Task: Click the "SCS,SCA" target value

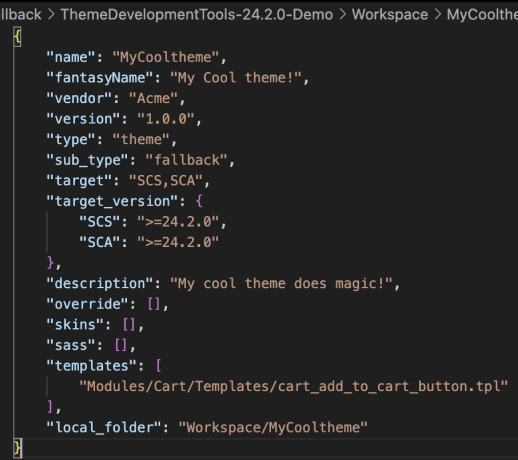Action: [166, 181]
